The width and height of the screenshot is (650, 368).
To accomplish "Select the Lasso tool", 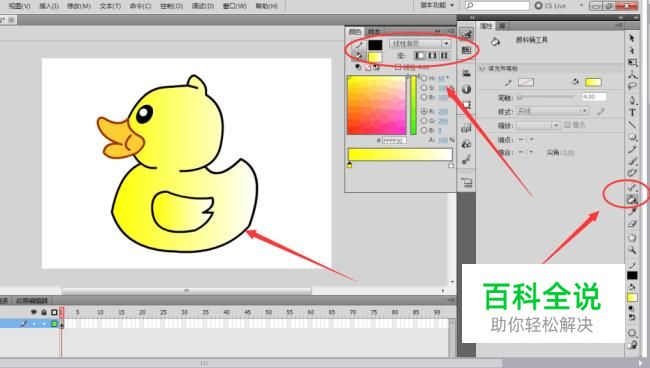I will pyautogui.click(x=632, y=86).
